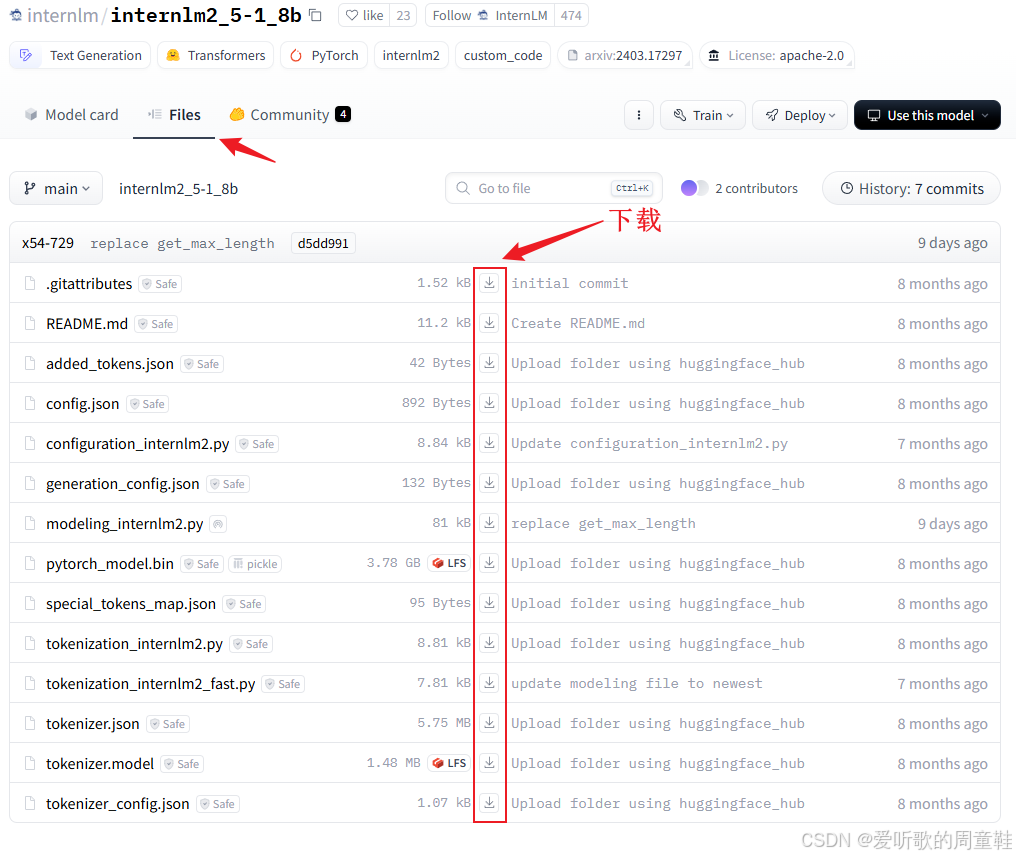Download config.json via its download icon
Viewport: 1016px width, 858px height.
489,403
